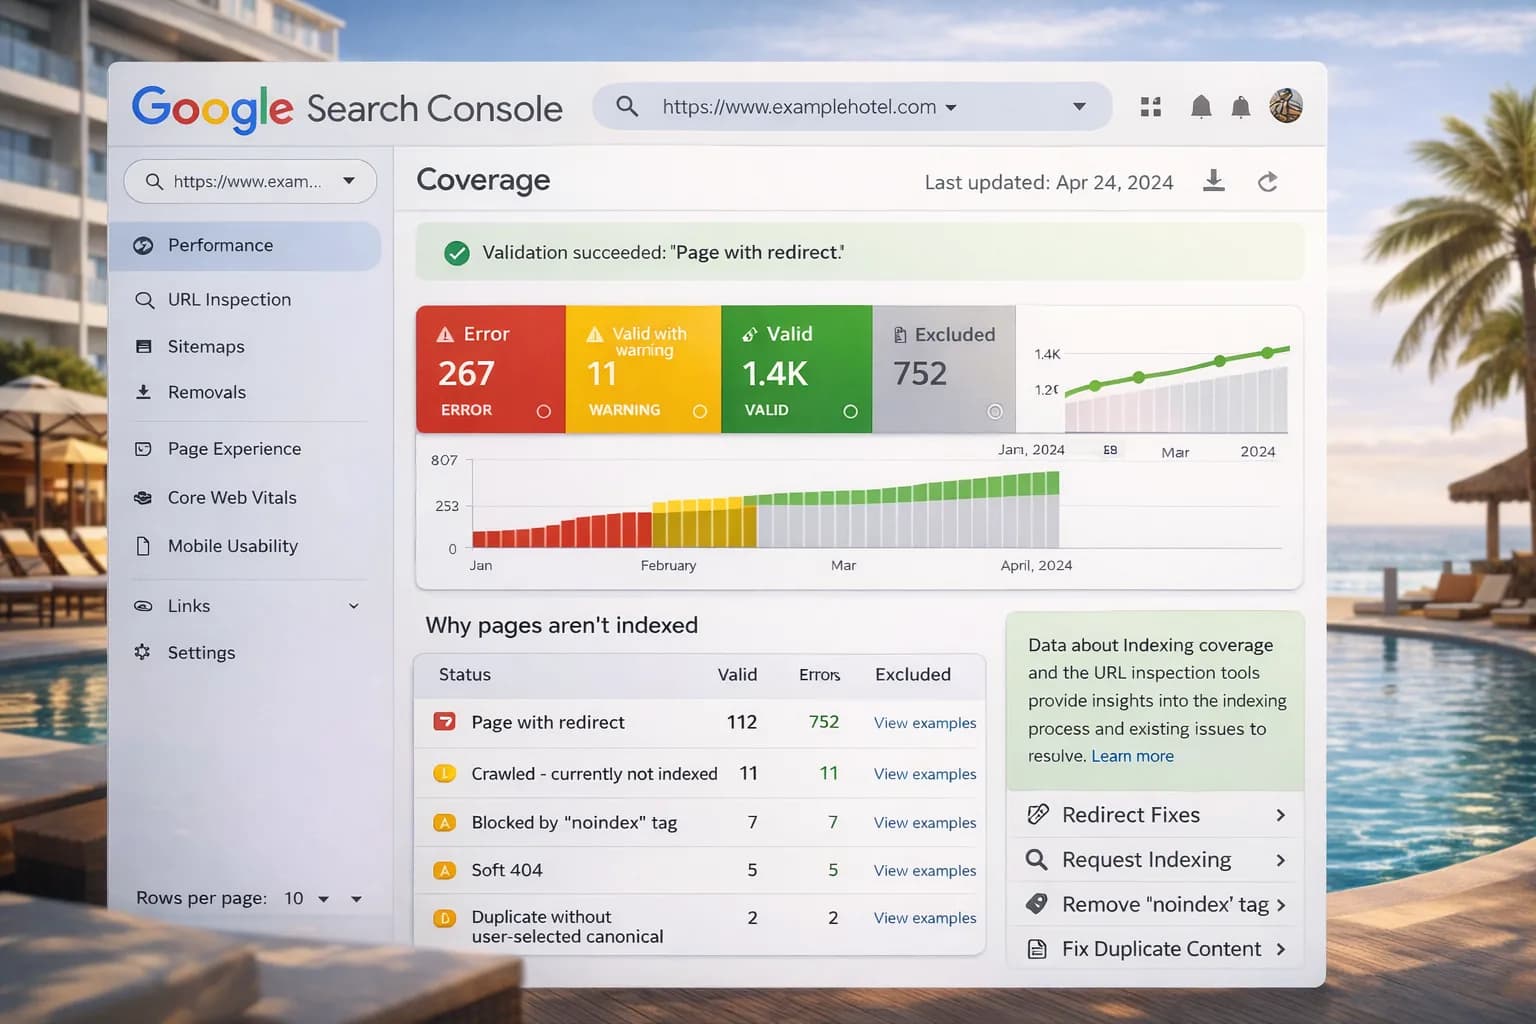Click the Learn more link

pos(1132,756)
